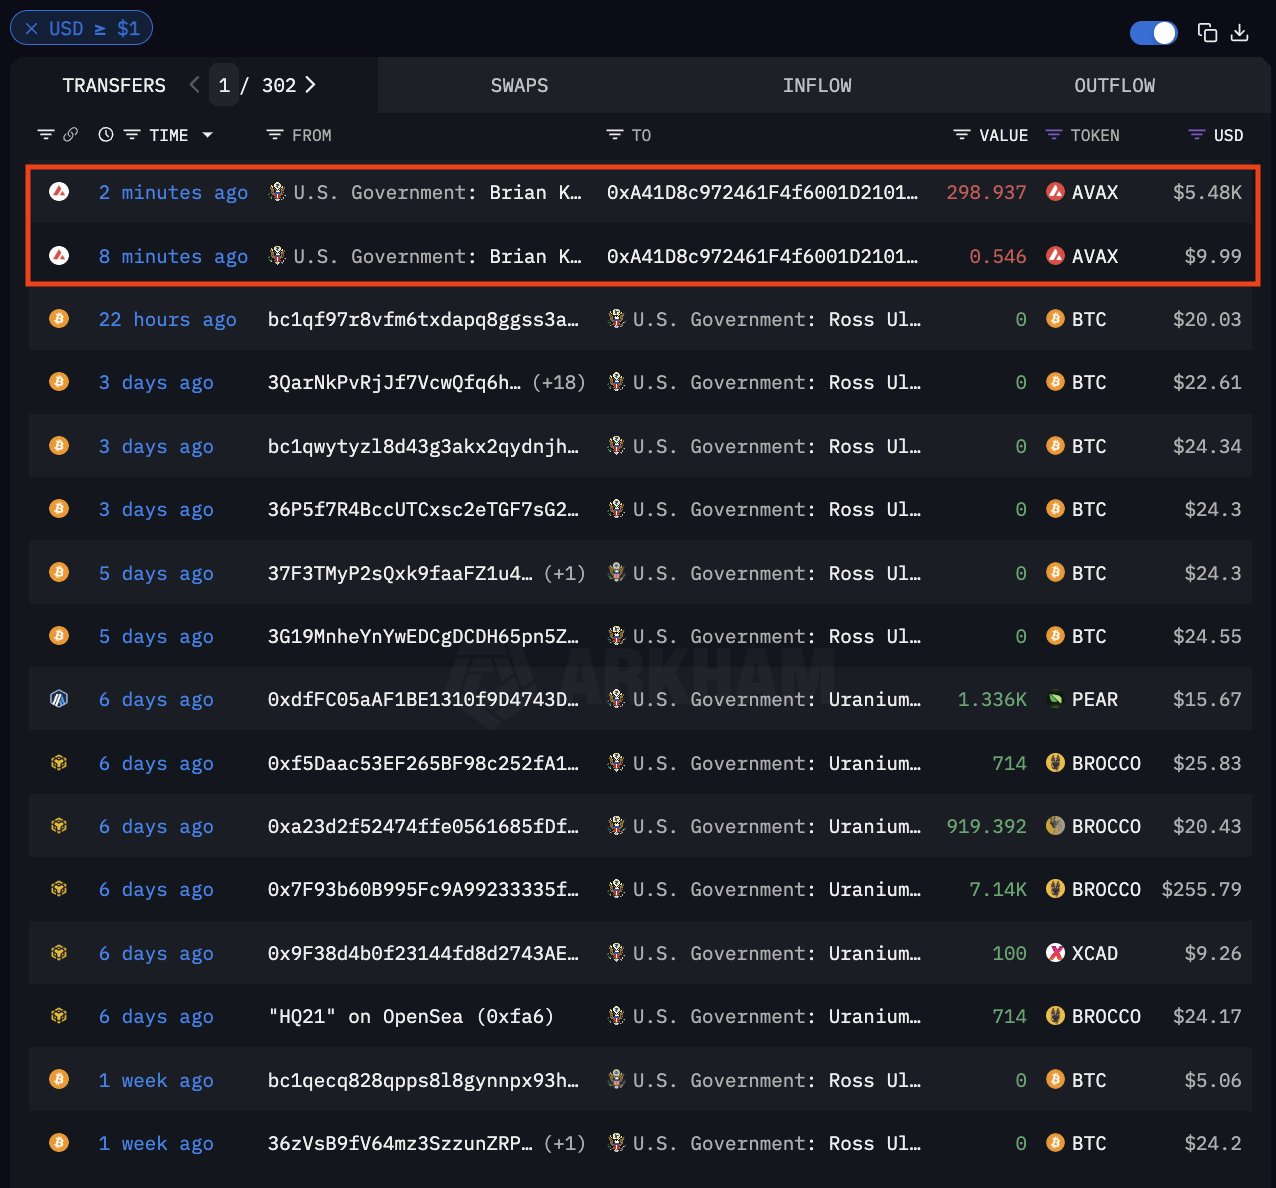This screenshot has width=1276, height=1188.
Task: Go to next page of transfers
Action: tap(310, 85)
